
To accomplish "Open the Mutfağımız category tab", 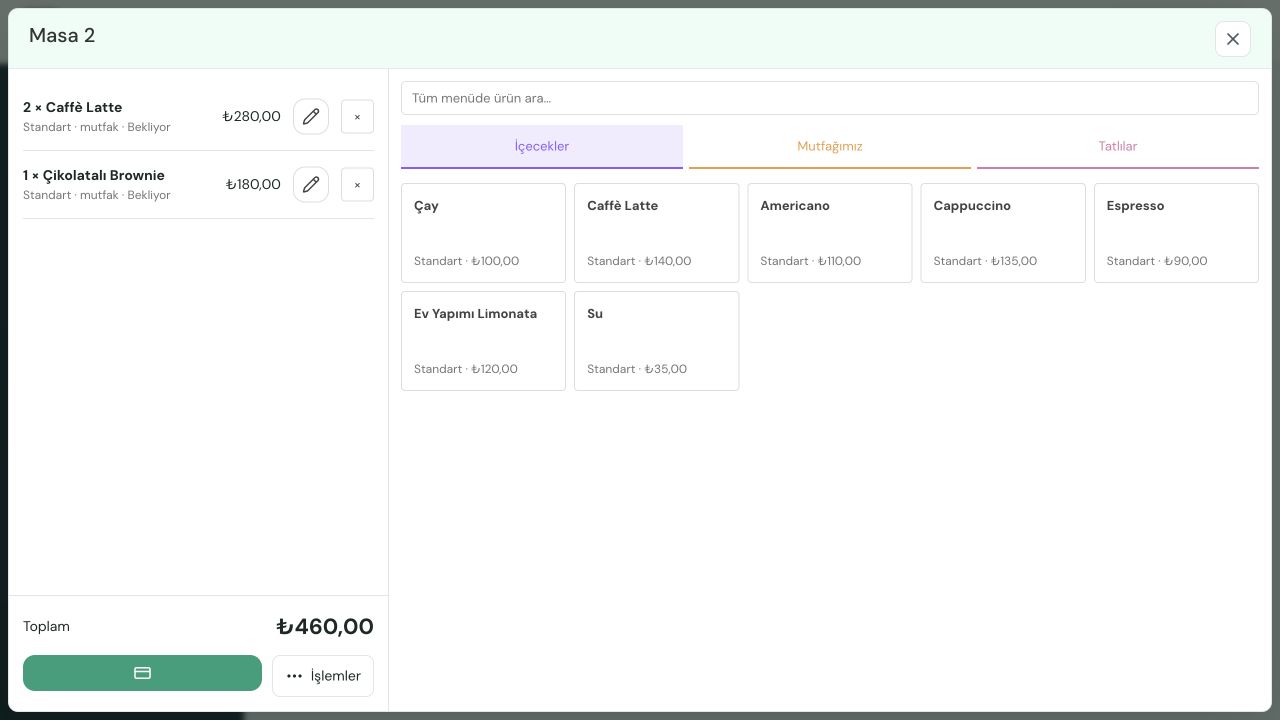I will (830, 146).
